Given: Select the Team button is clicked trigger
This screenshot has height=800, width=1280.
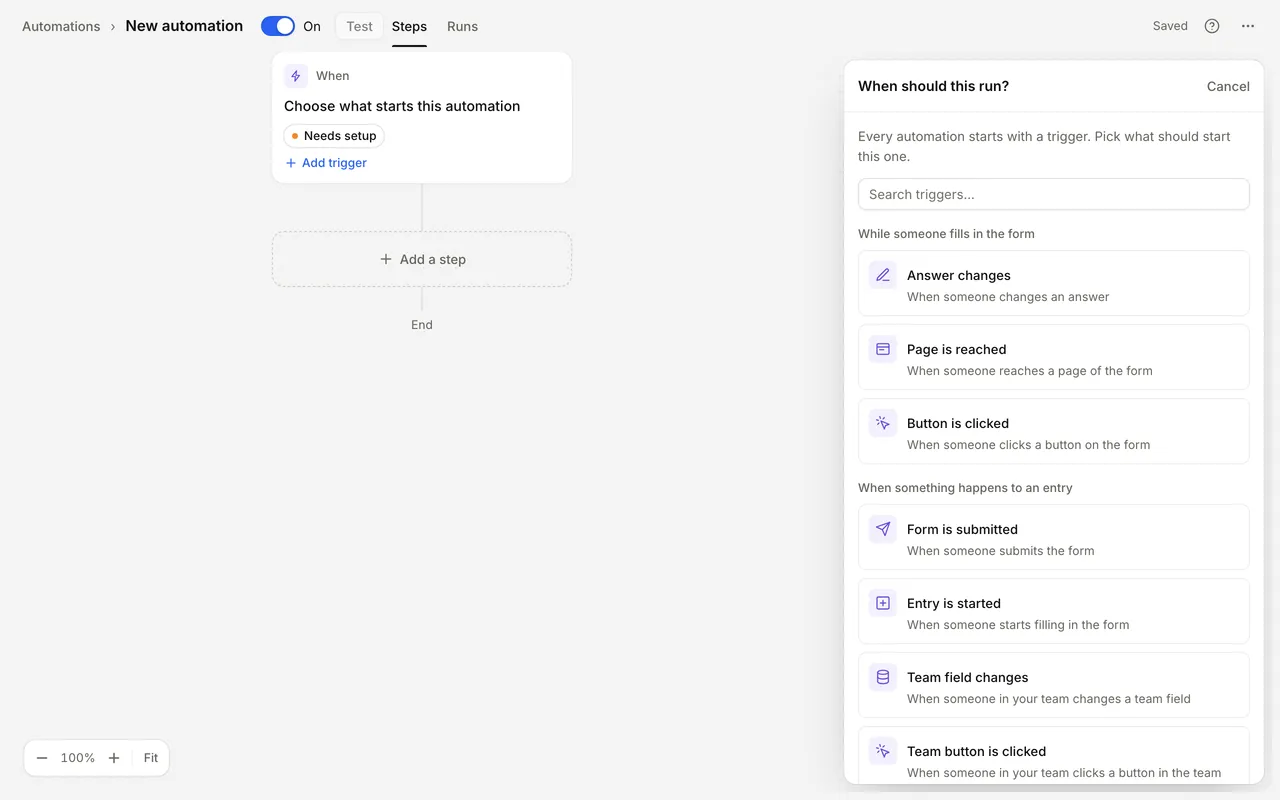Looking at the screenshot, I should (x=1054, y=756).
